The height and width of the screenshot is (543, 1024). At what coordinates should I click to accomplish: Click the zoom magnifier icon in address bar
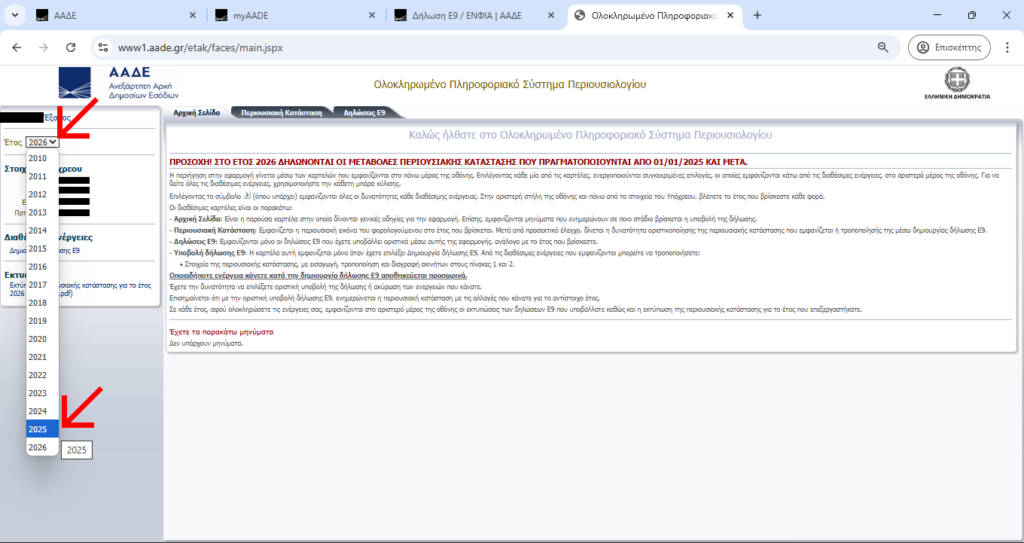coord(883,47)
